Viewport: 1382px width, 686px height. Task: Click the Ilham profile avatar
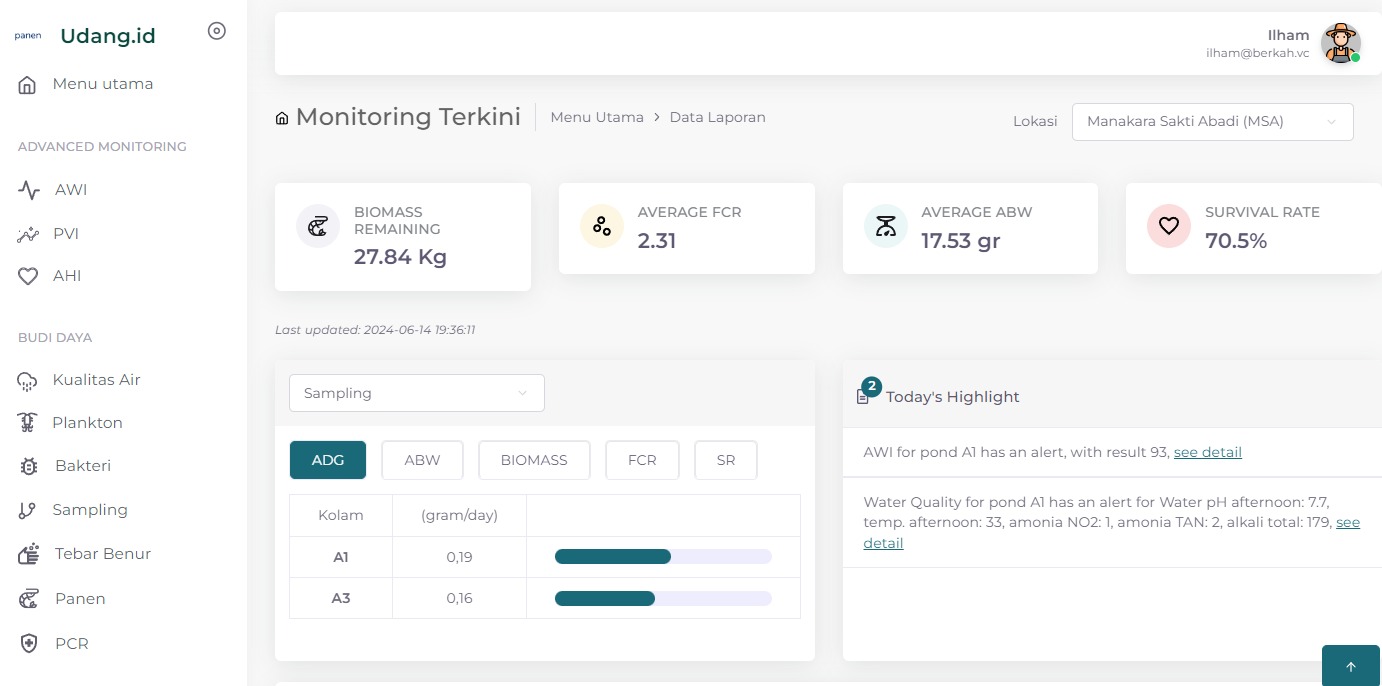[1340, 44]
